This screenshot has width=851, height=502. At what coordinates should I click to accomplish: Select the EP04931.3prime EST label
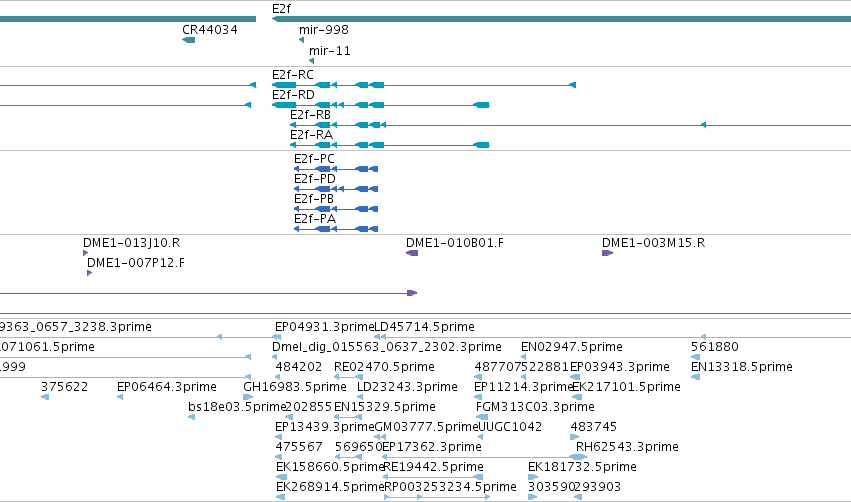(x=325, y=327)
